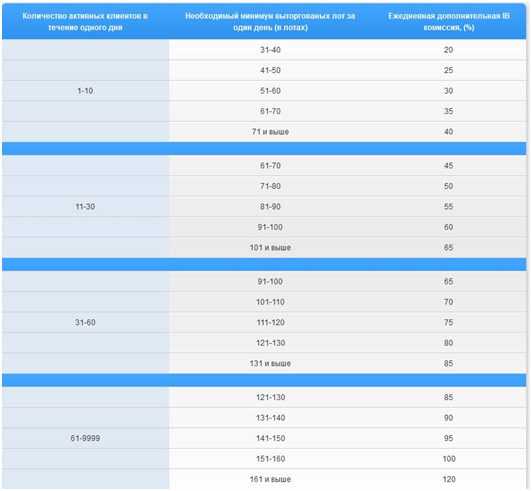
Task: Select the 31-60 active clients cell
Action: pos(85,322)
